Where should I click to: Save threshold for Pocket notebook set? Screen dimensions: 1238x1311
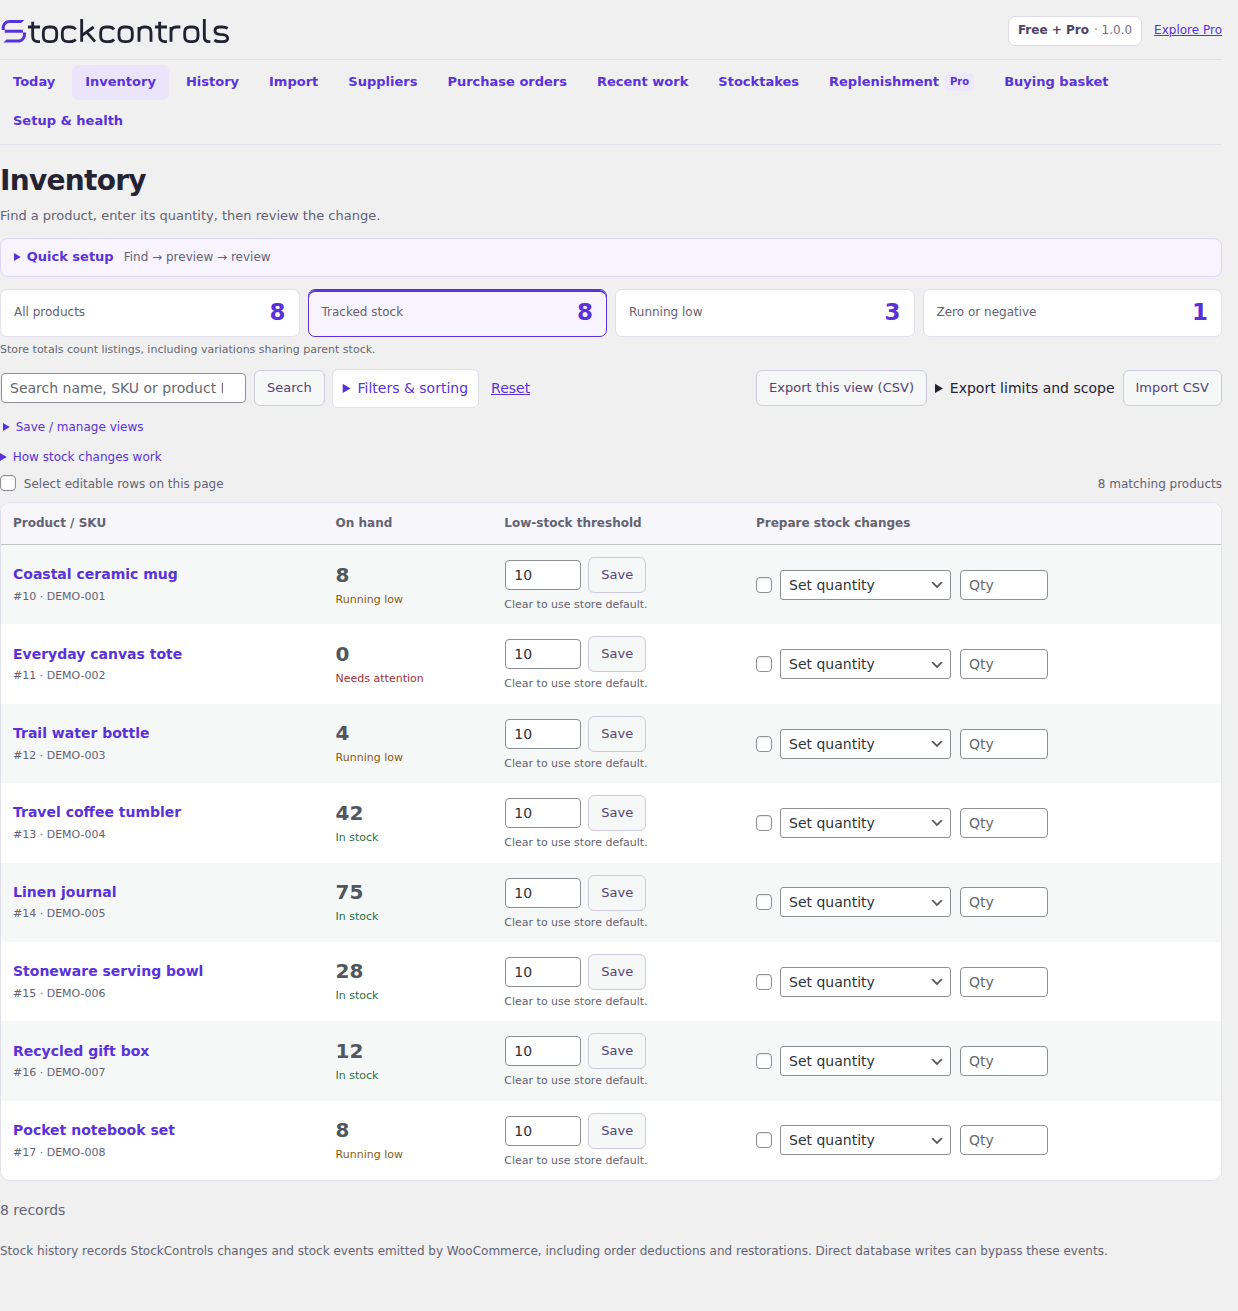pos(617,1131)
